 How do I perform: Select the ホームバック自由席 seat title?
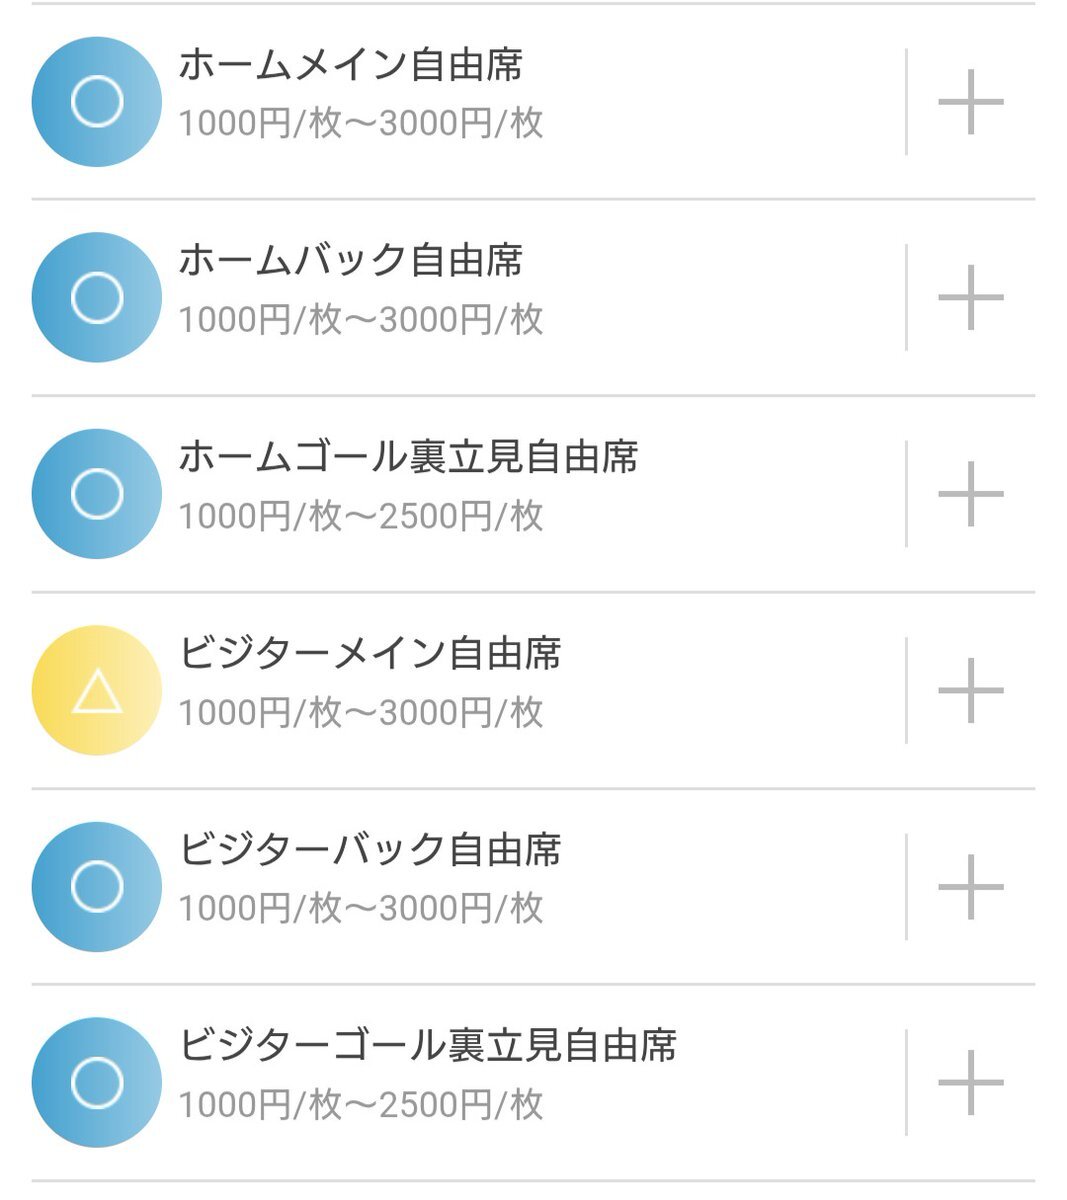tap(351, 261)
